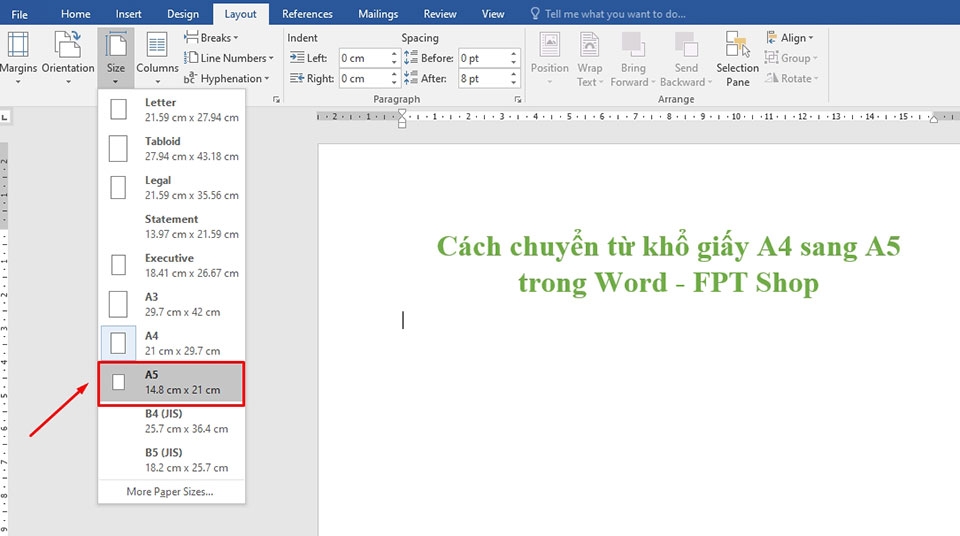This screenshot has width=960, height=536.
Task: Click the Spacing Before icon
Action: click(x=411, y=58)
